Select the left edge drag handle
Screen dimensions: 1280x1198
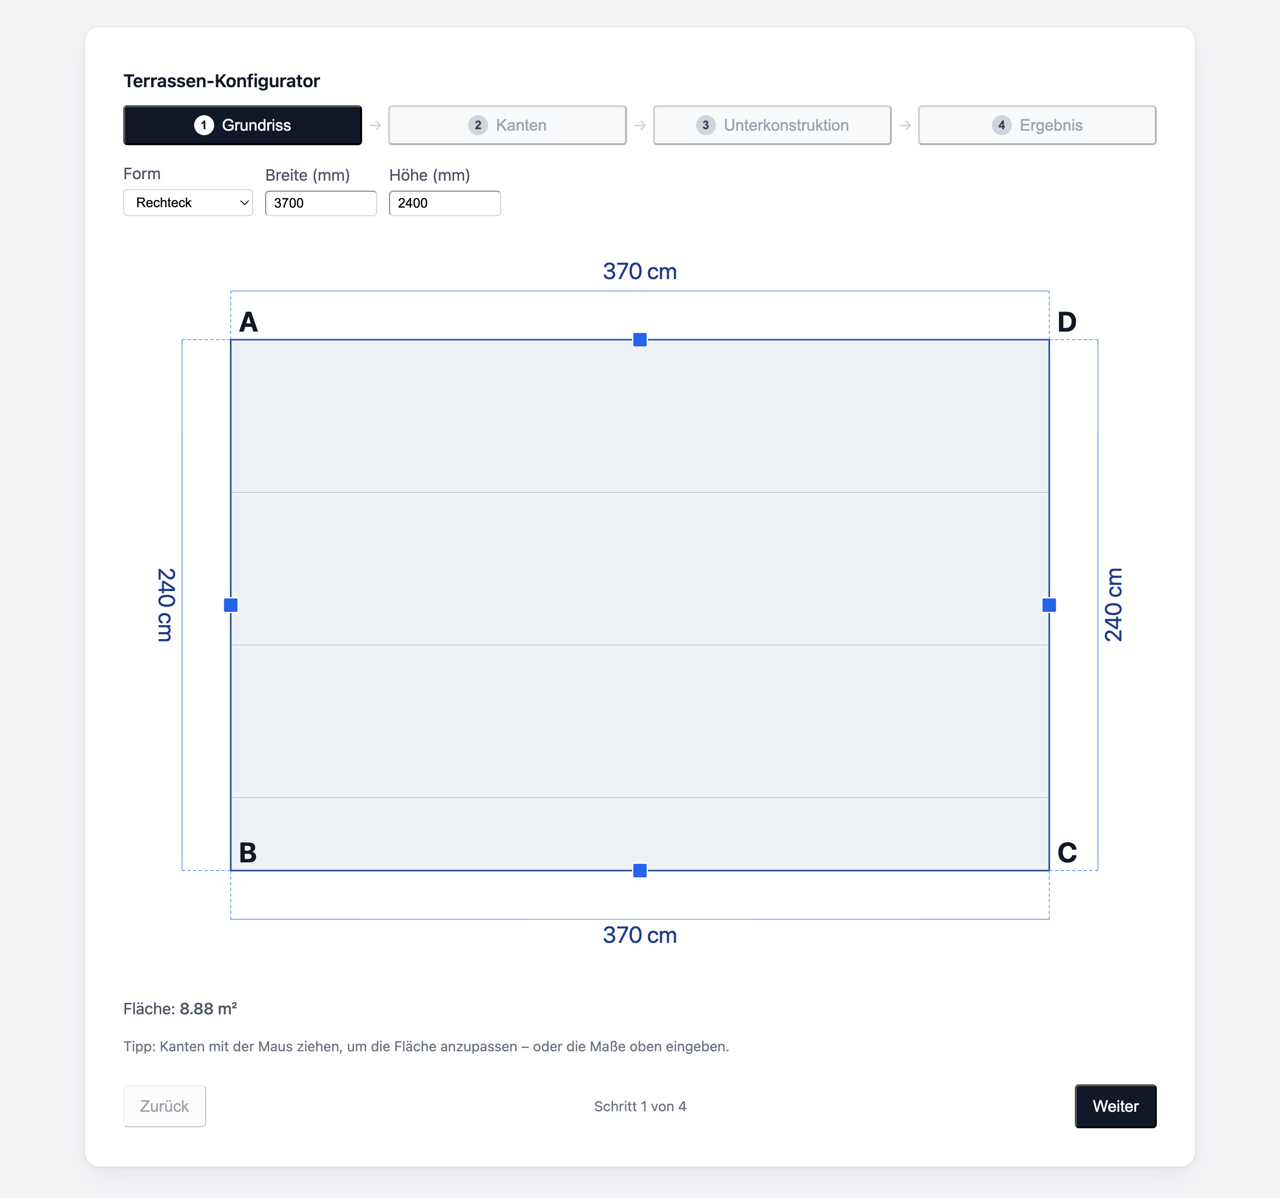click(x=231, y=605)
